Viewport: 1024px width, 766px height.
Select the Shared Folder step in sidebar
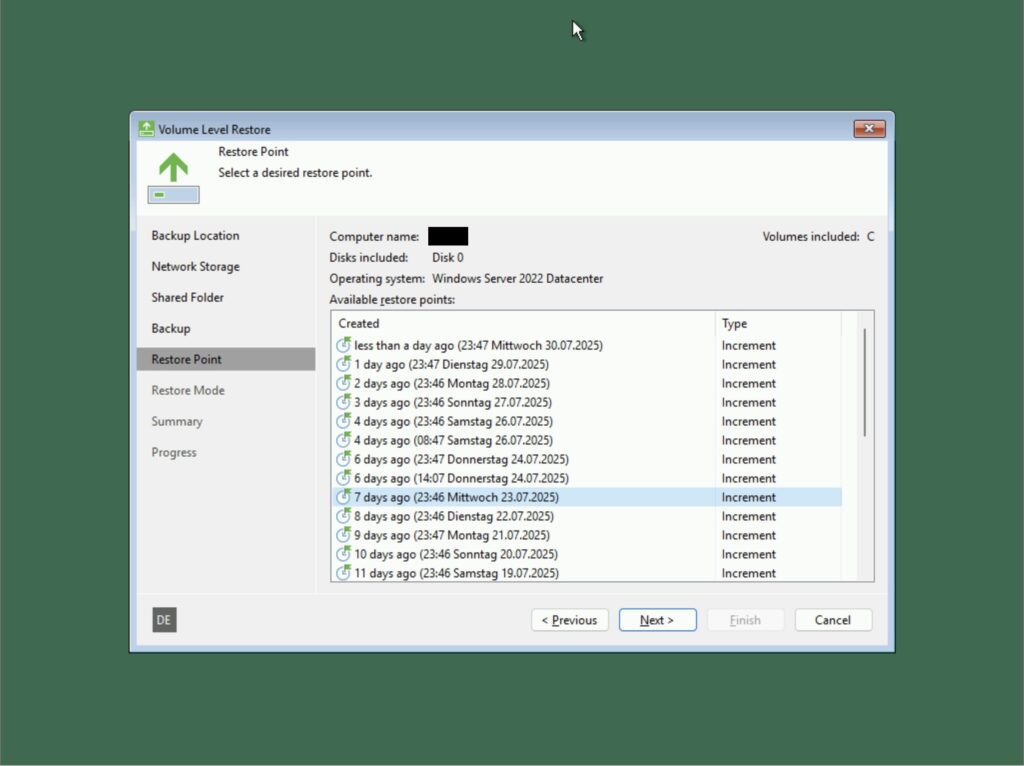point(188,297)
